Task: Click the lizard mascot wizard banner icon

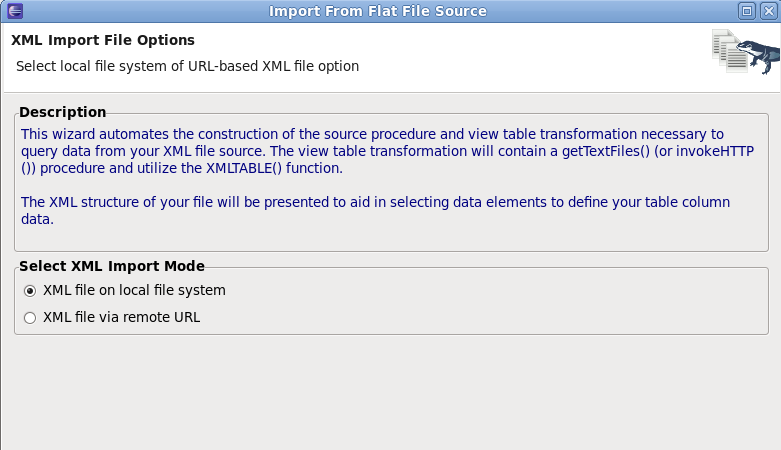Action: (757, 53)
